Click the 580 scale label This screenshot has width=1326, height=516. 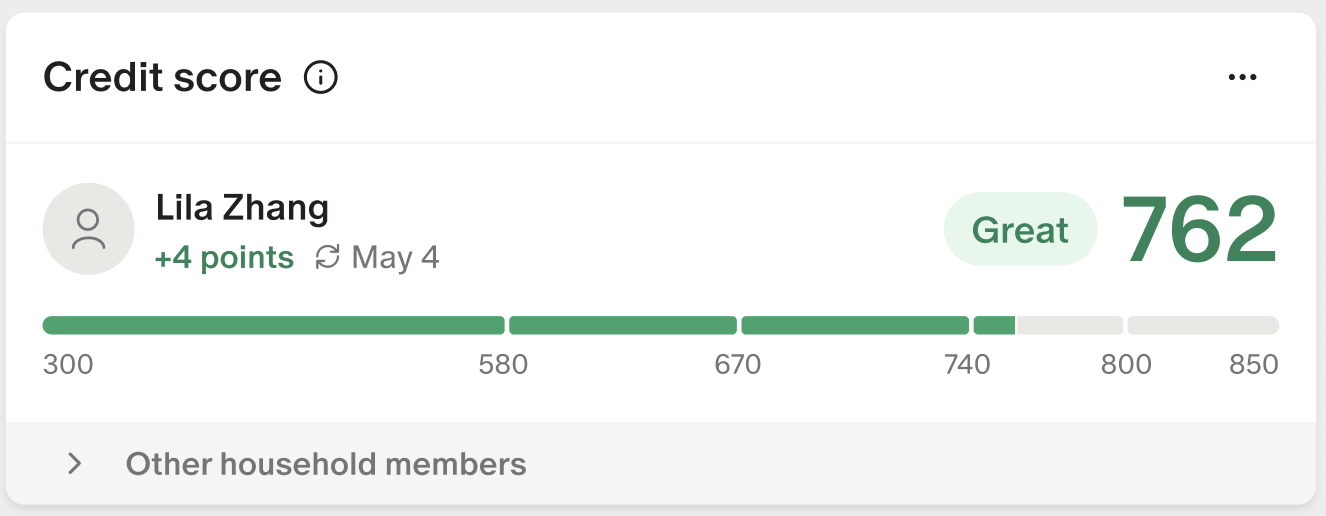pos(503,365)
